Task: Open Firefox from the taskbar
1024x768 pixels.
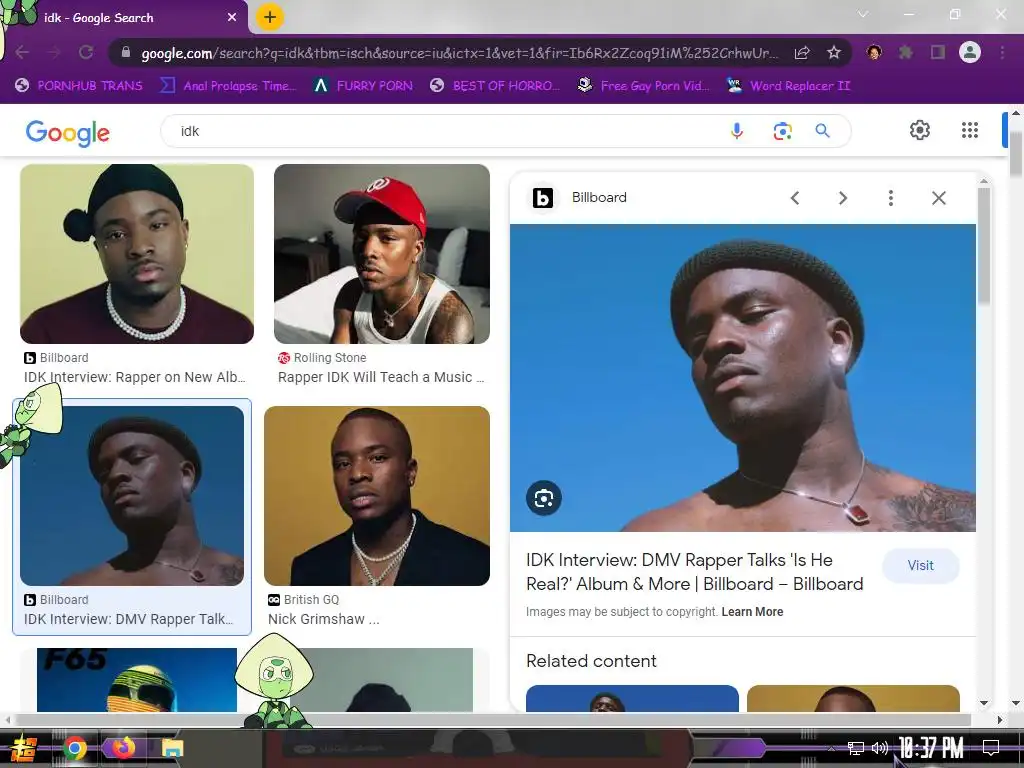Action: (123, 748)
